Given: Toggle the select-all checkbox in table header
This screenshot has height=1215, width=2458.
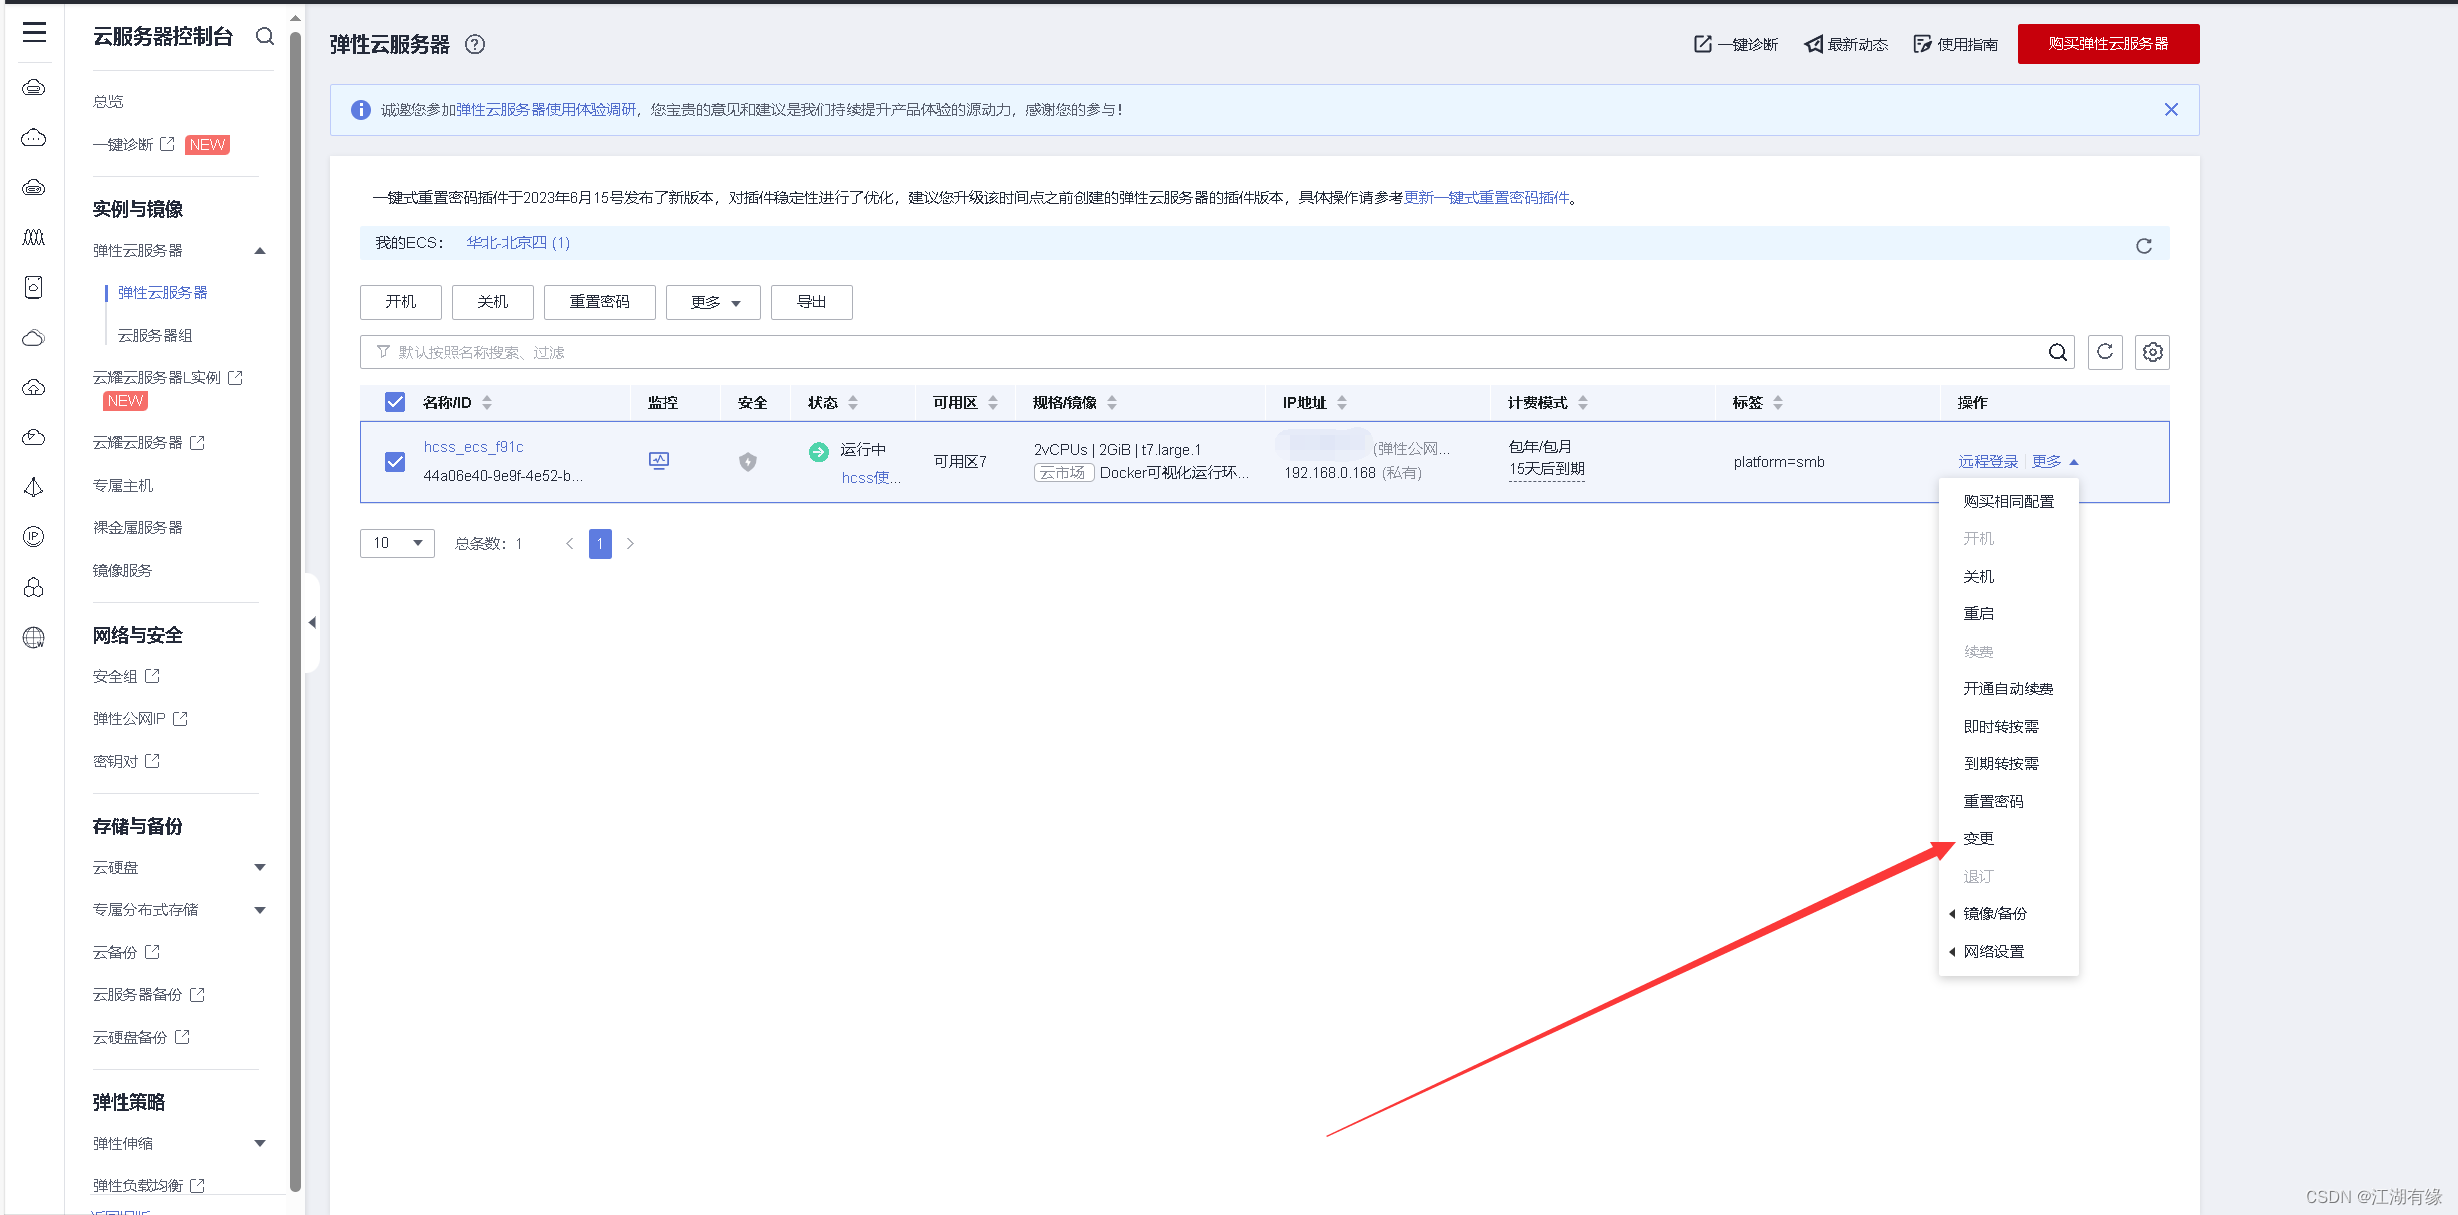Looking at the screenshot, I should coord(395,402).
